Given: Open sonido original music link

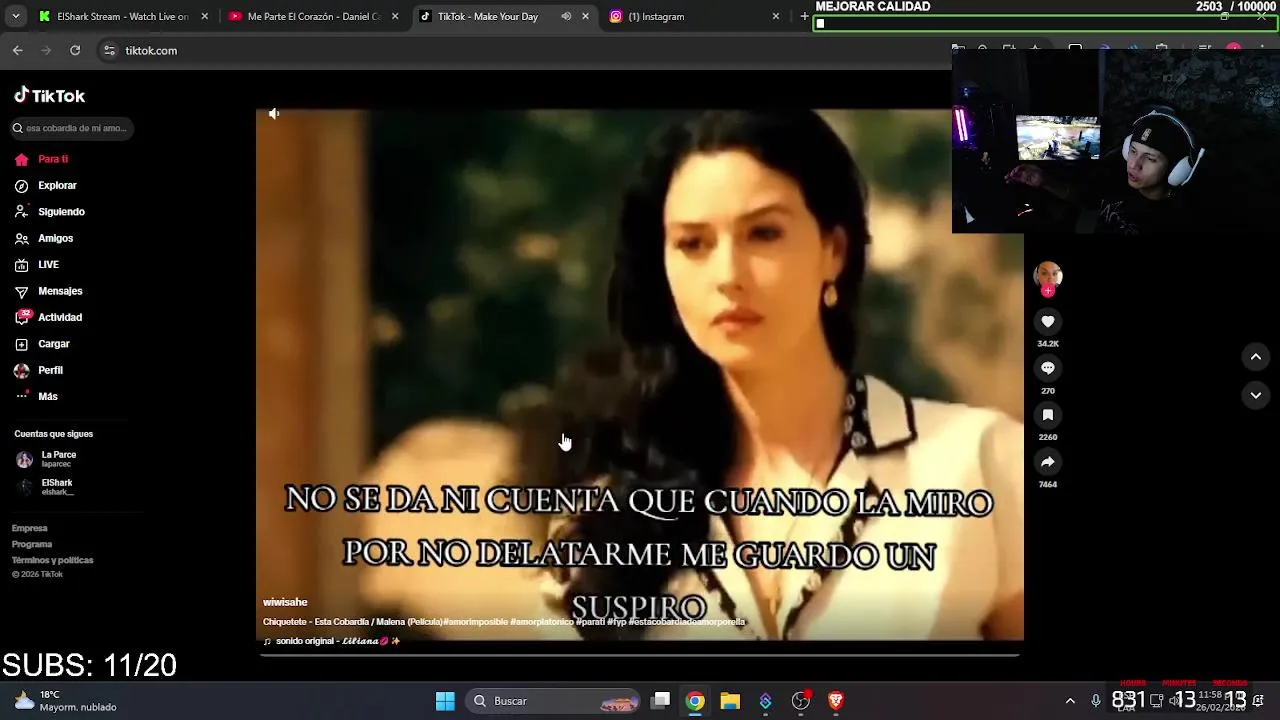Looking at the screenshot, I should [x=337, y=641].
